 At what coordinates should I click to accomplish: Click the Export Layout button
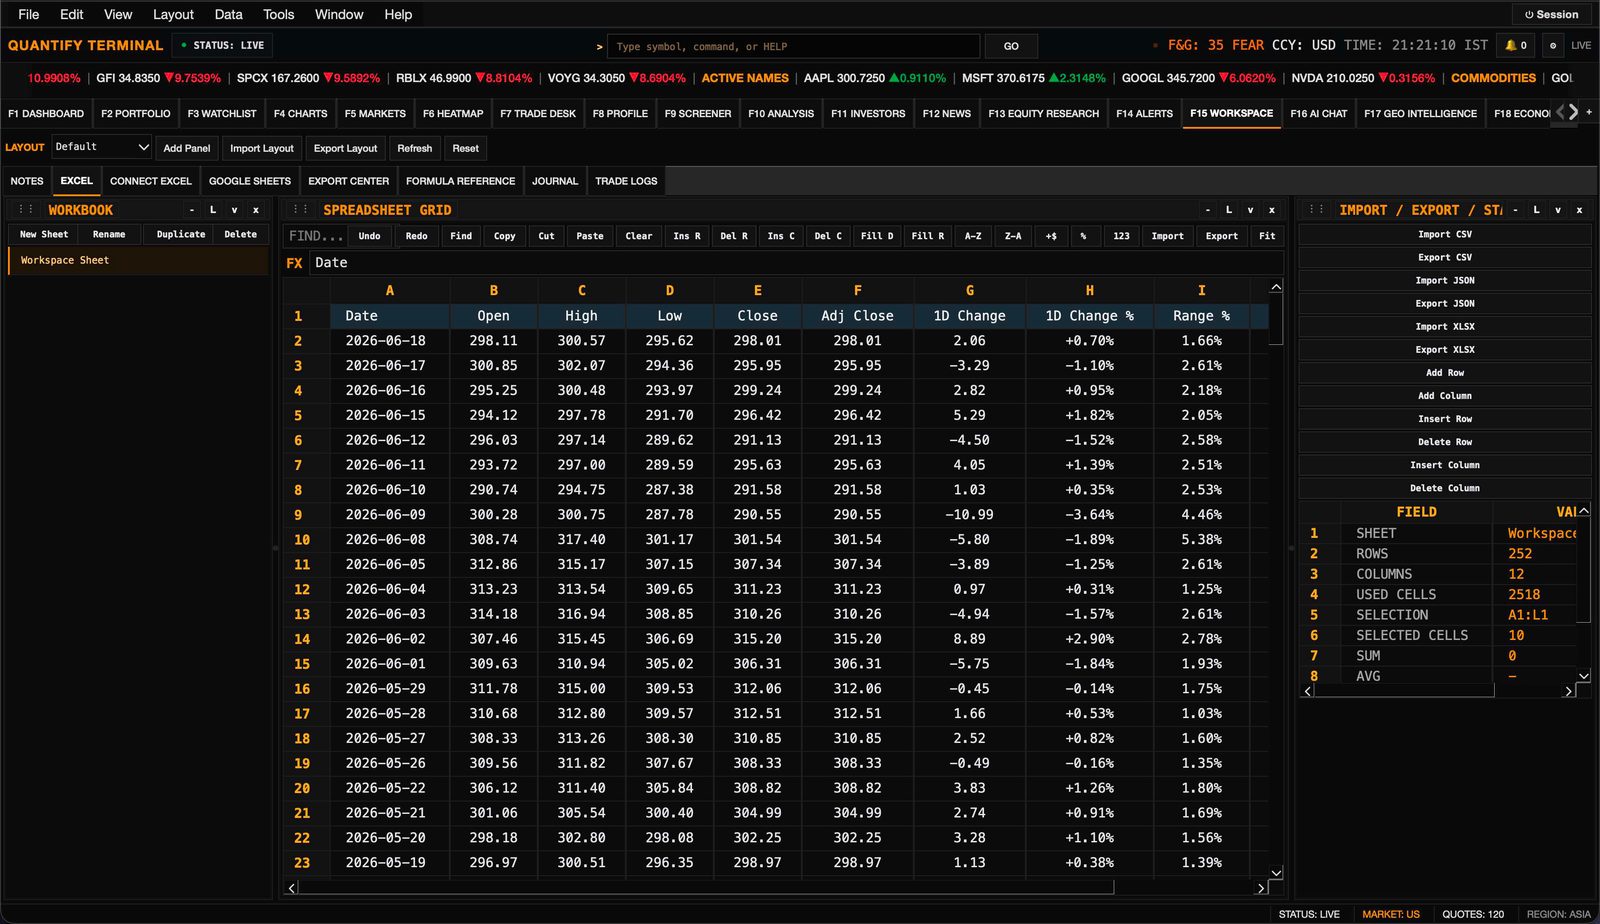(x=345, y=148)
